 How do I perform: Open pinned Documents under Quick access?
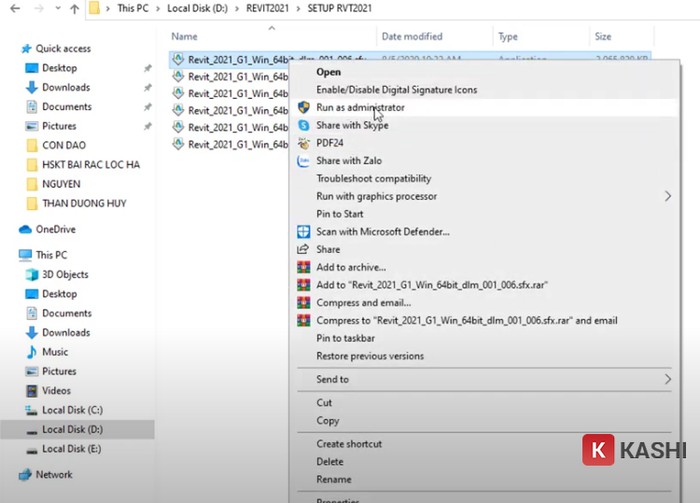[67, 107]
